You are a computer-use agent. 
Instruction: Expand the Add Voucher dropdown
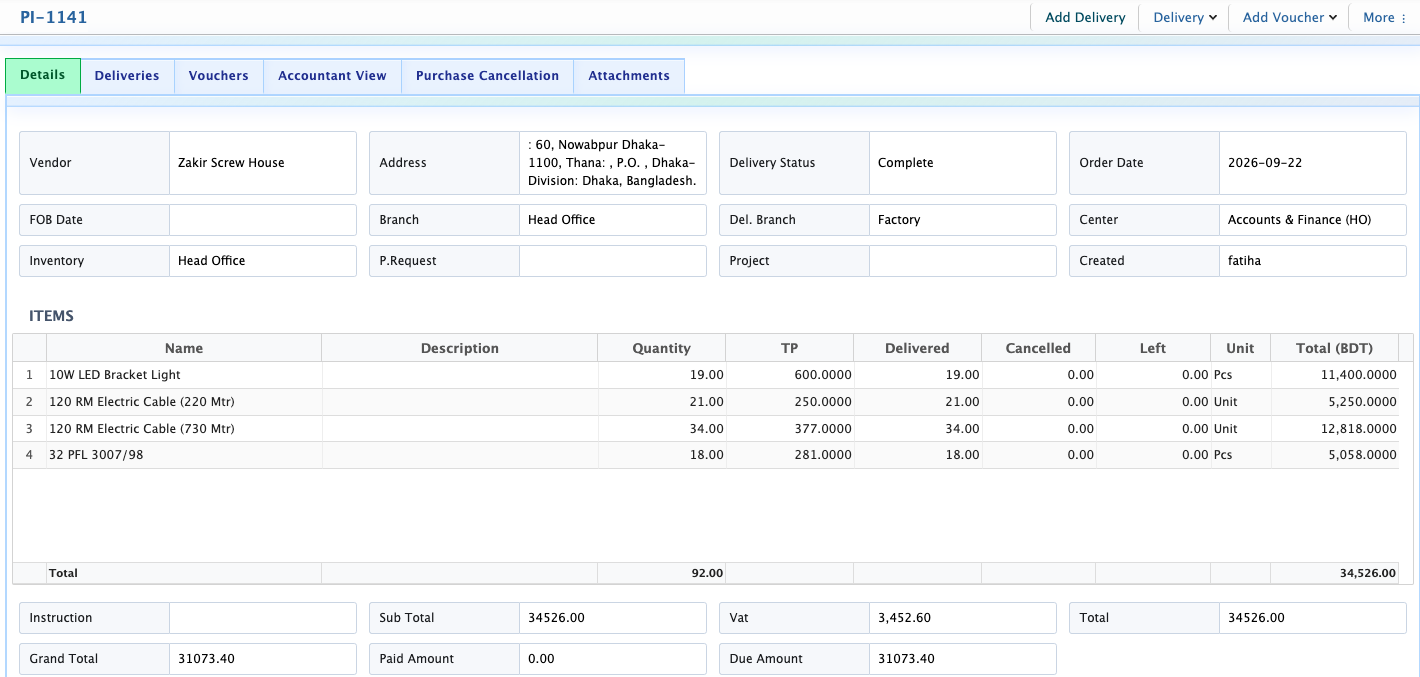[1289, 17]
